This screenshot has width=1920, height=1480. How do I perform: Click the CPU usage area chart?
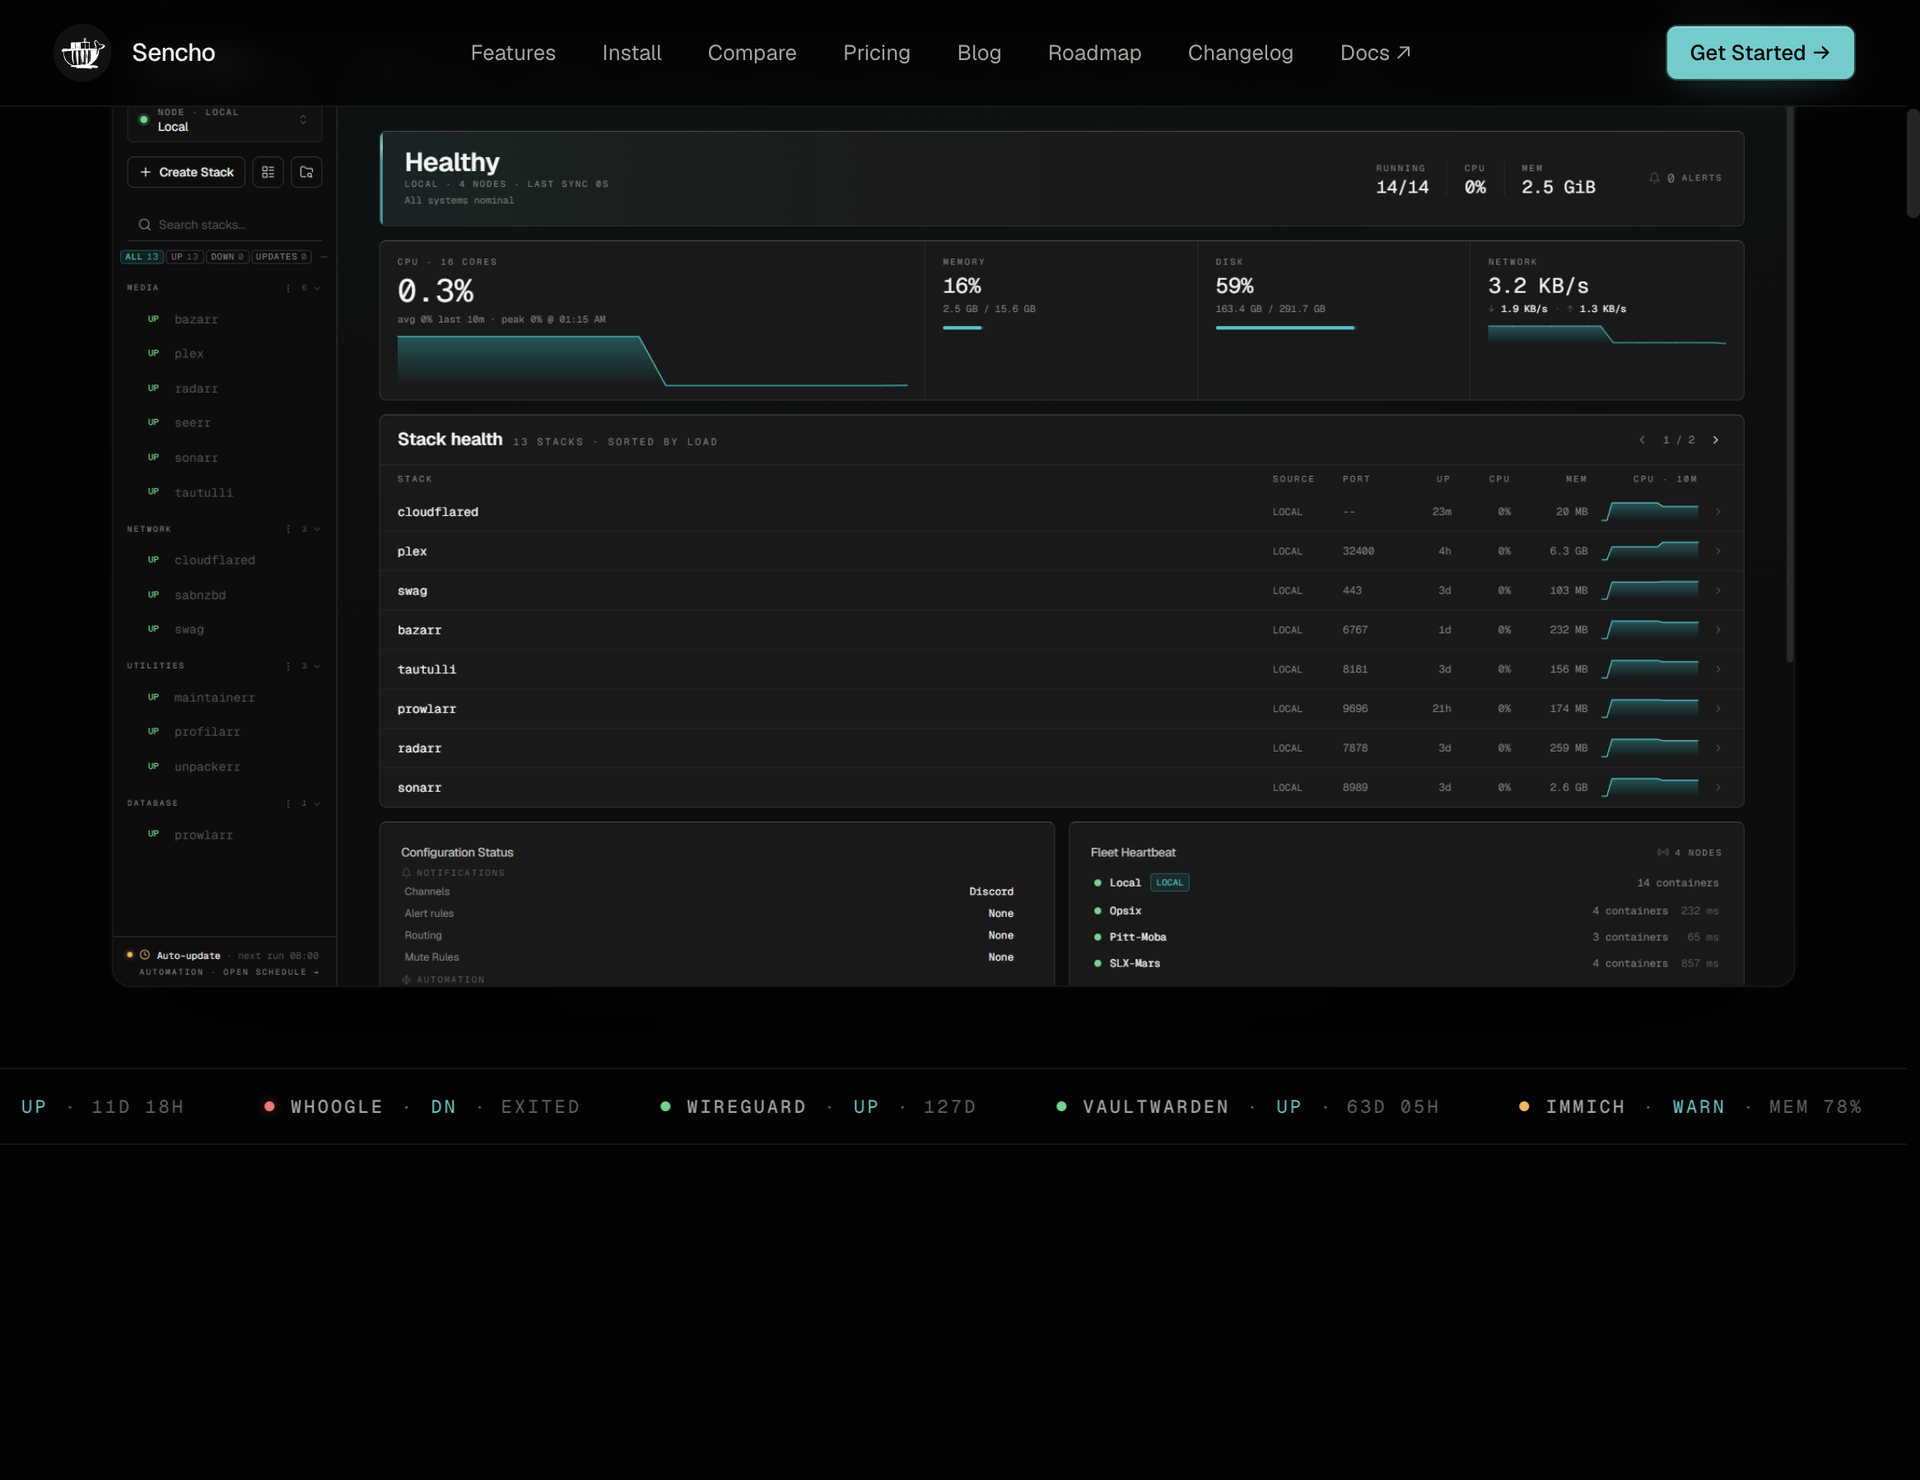tap(652, 360)
